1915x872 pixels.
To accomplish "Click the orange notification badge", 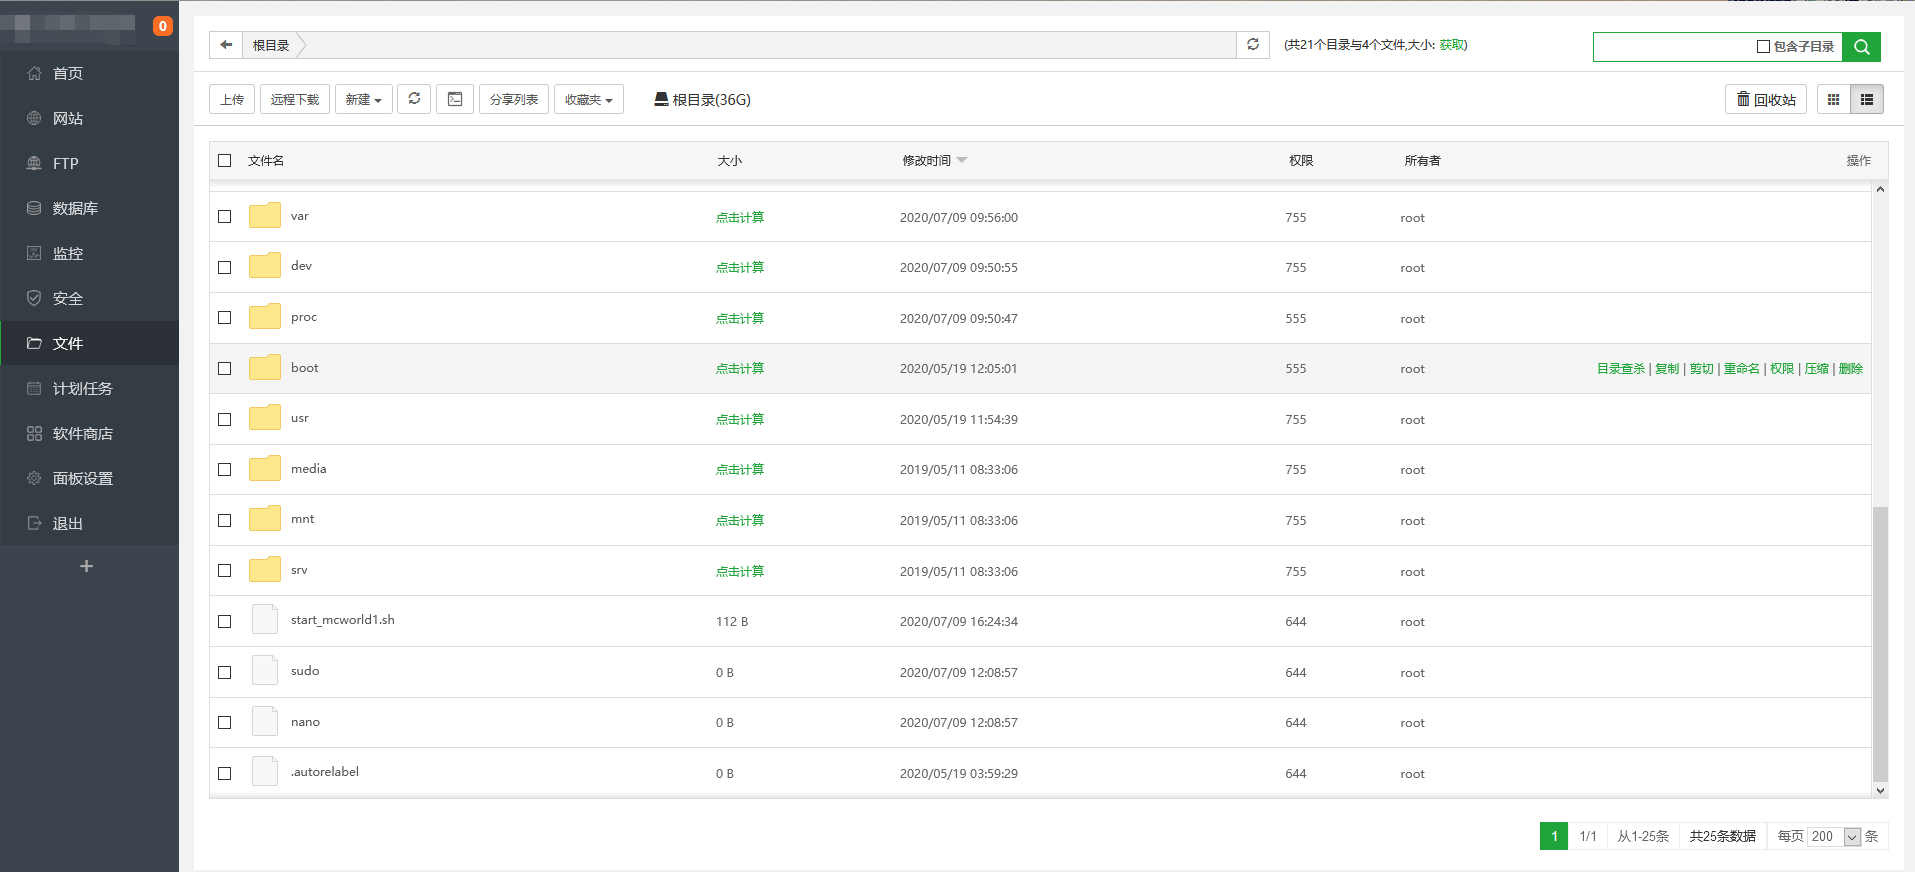I will 162,26.
